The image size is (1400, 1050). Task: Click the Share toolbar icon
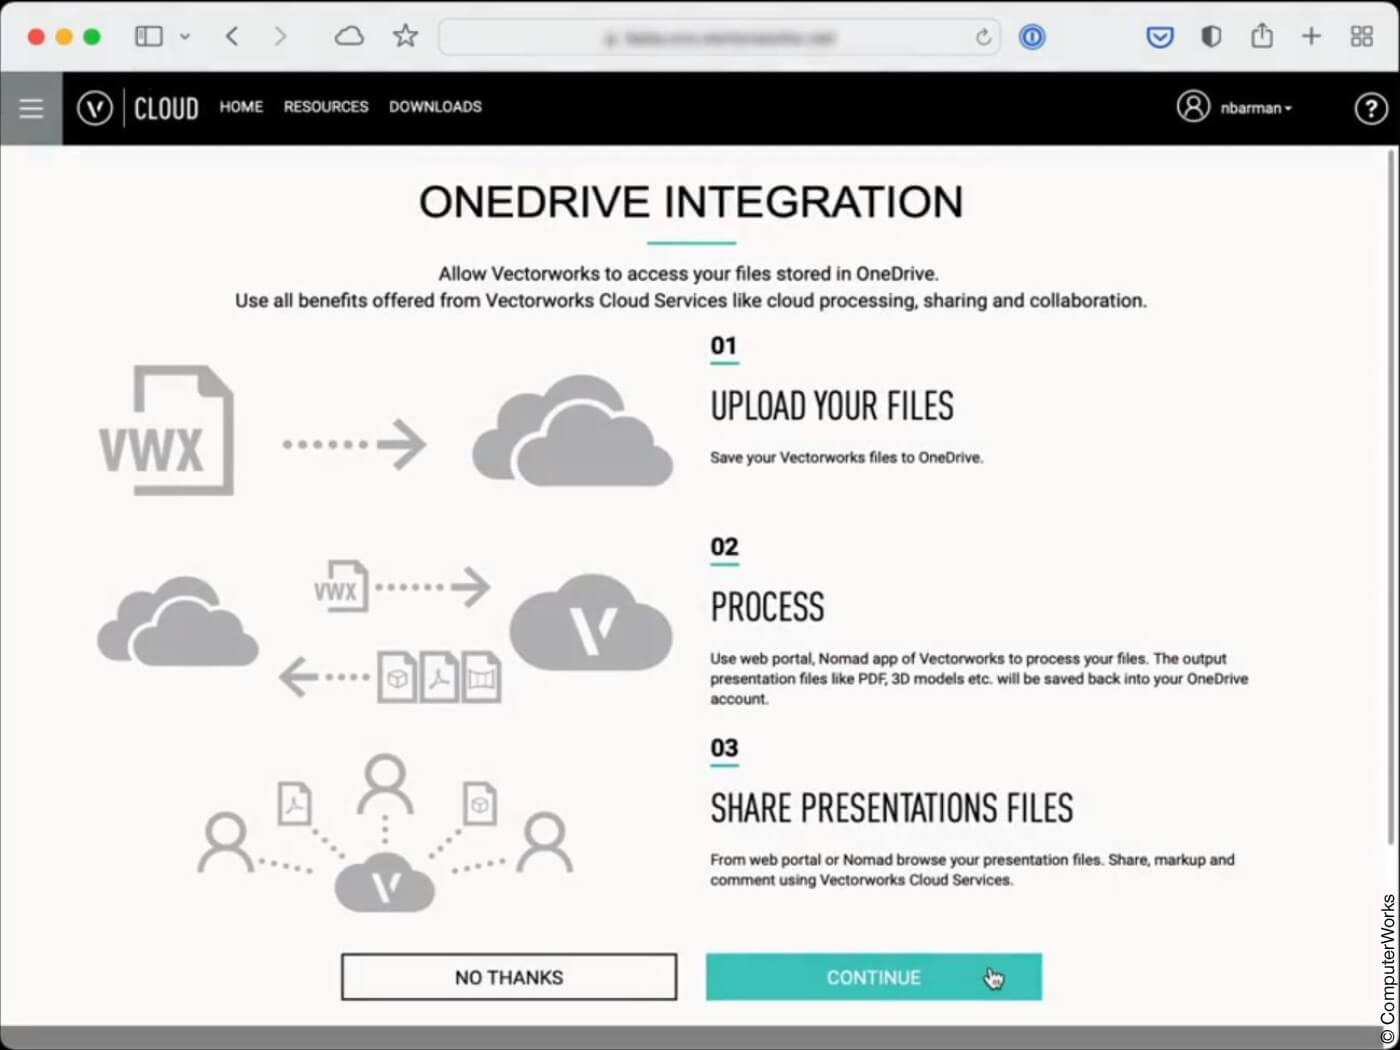(1262, 36)
